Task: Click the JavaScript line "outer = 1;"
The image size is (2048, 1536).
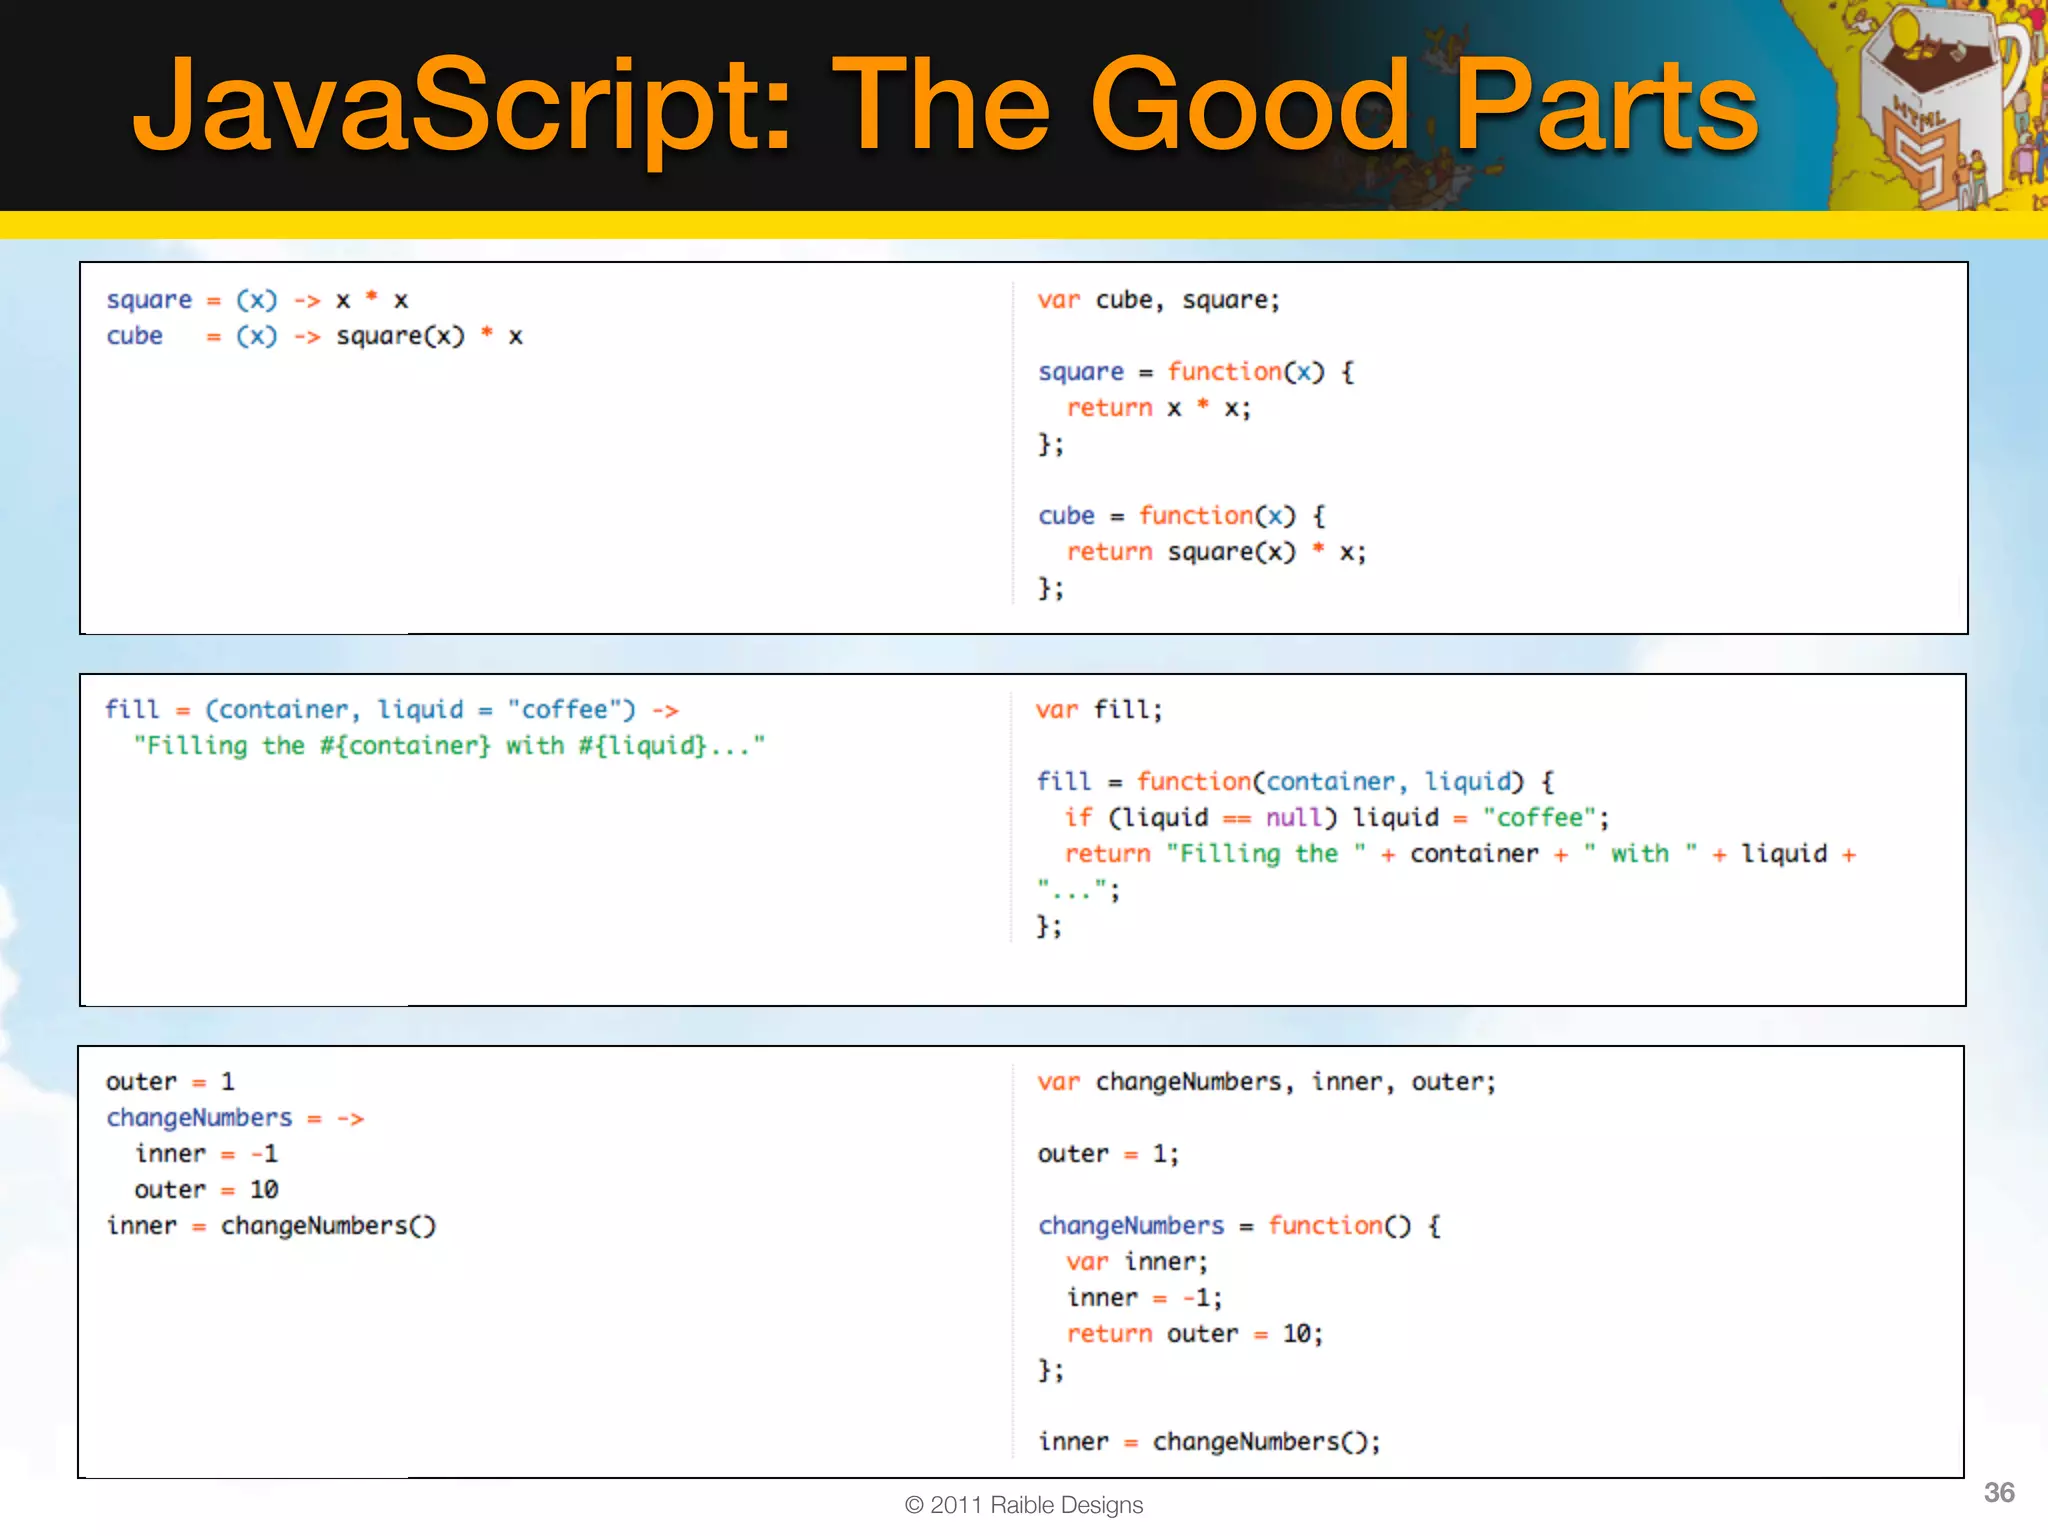Action: click(1108, 1154)
